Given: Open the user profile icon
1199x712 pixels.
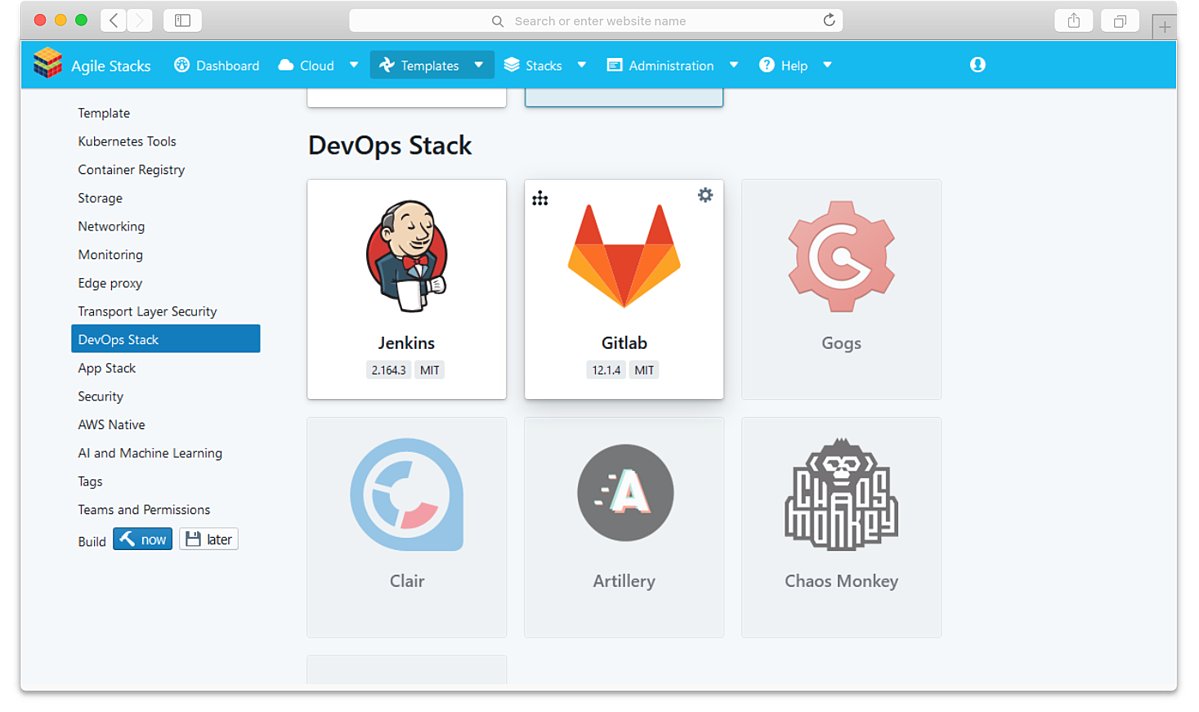Looking at the screenshot, I should coord(977,65).
